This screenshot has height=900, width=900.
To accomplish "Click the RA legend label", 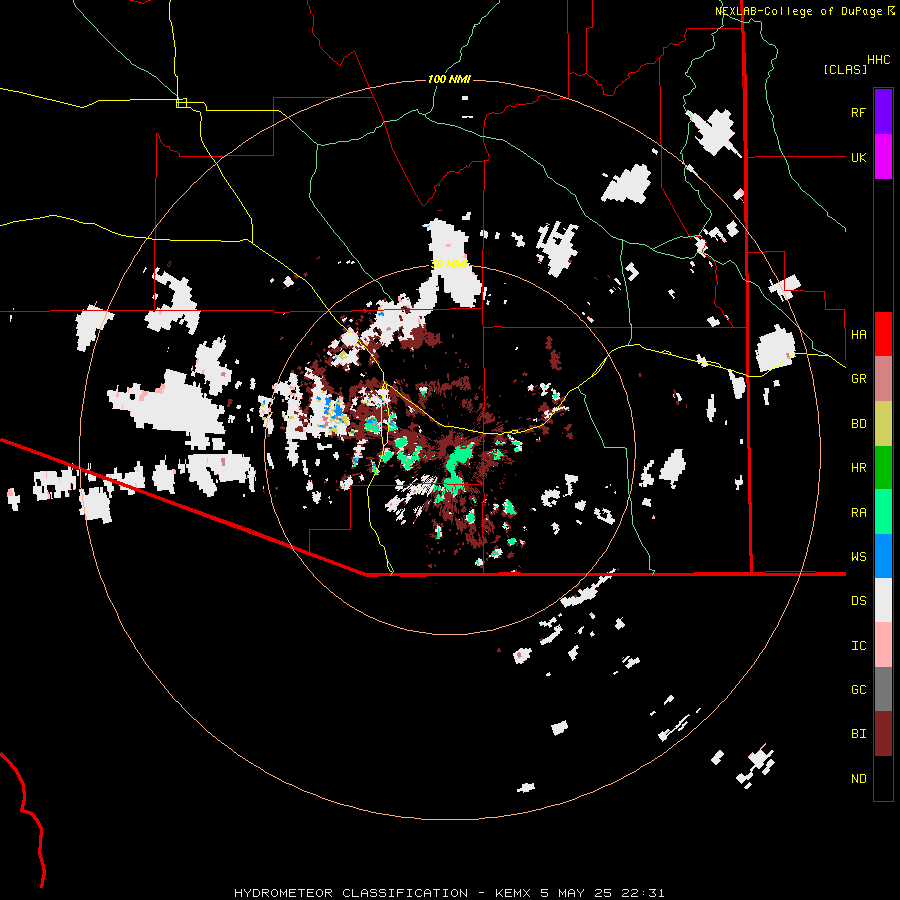I will pos(858,513).
